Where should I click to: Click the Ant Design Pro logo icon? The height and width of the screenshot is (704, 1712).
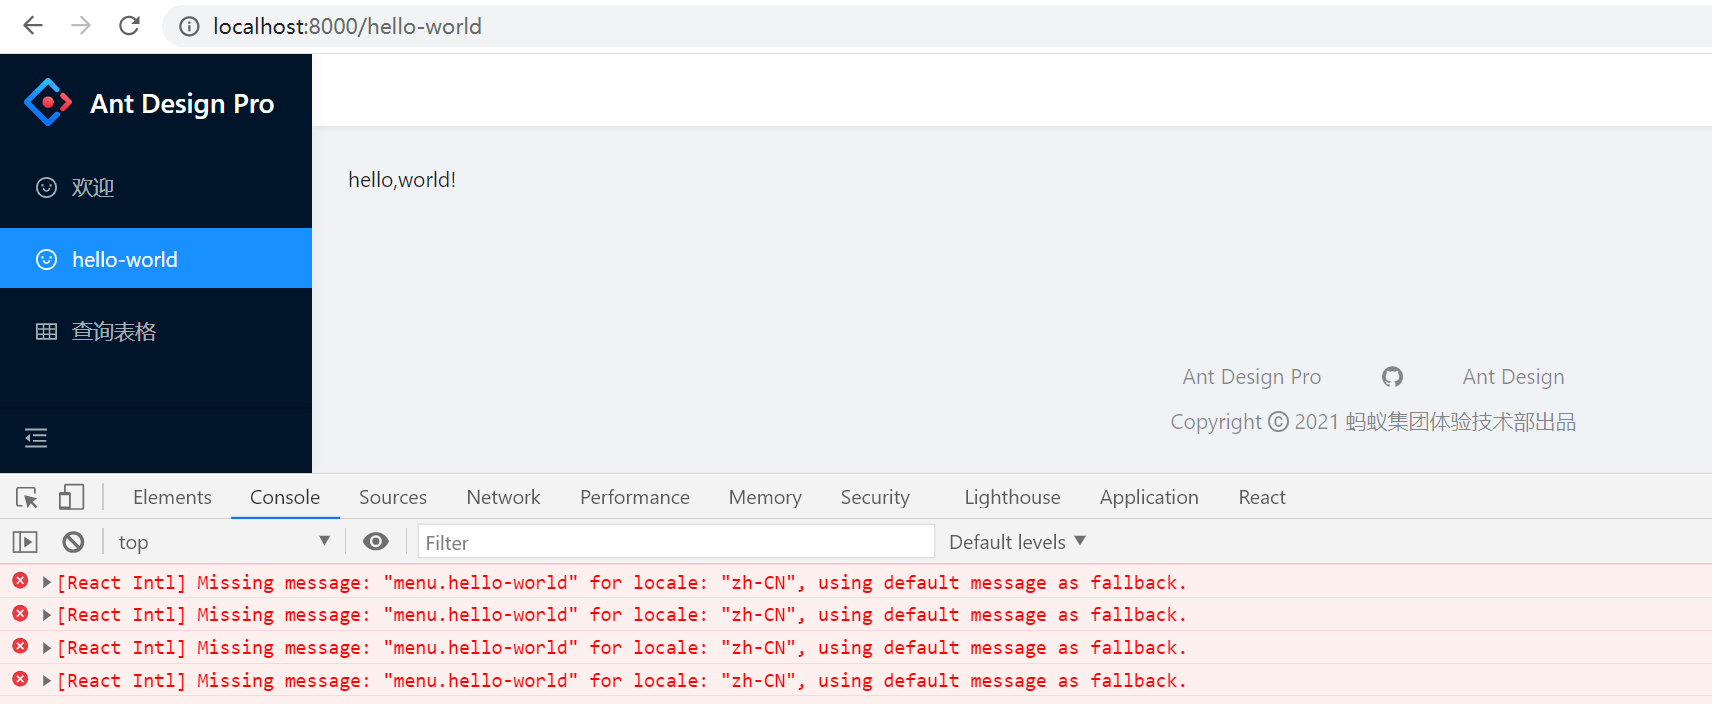tap(48, 102)
